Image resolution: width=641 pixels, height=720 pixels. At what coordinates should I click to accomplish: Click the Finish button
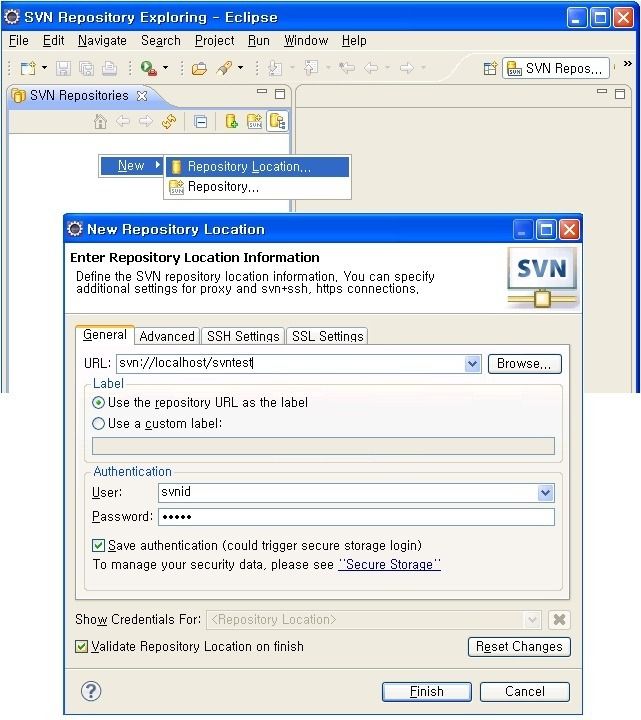tap(427, 692)
